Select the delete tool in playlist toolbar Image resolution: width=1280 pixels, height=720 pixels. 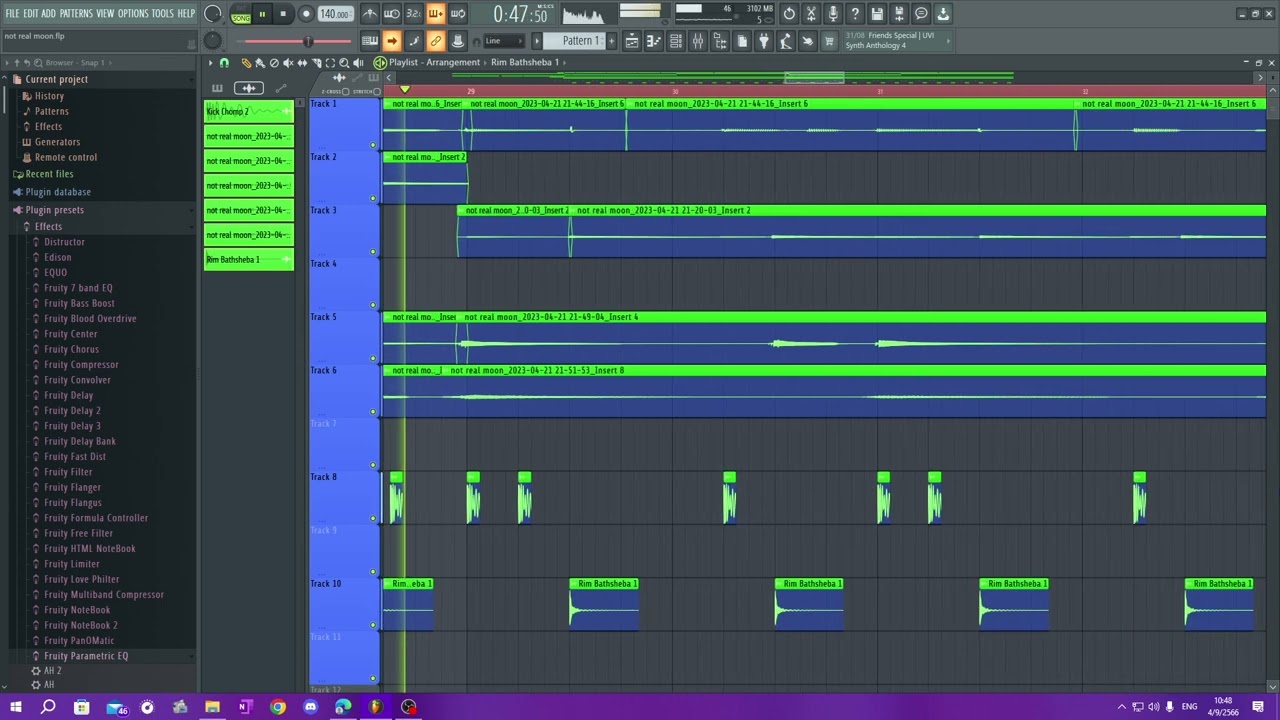point(274,62)
